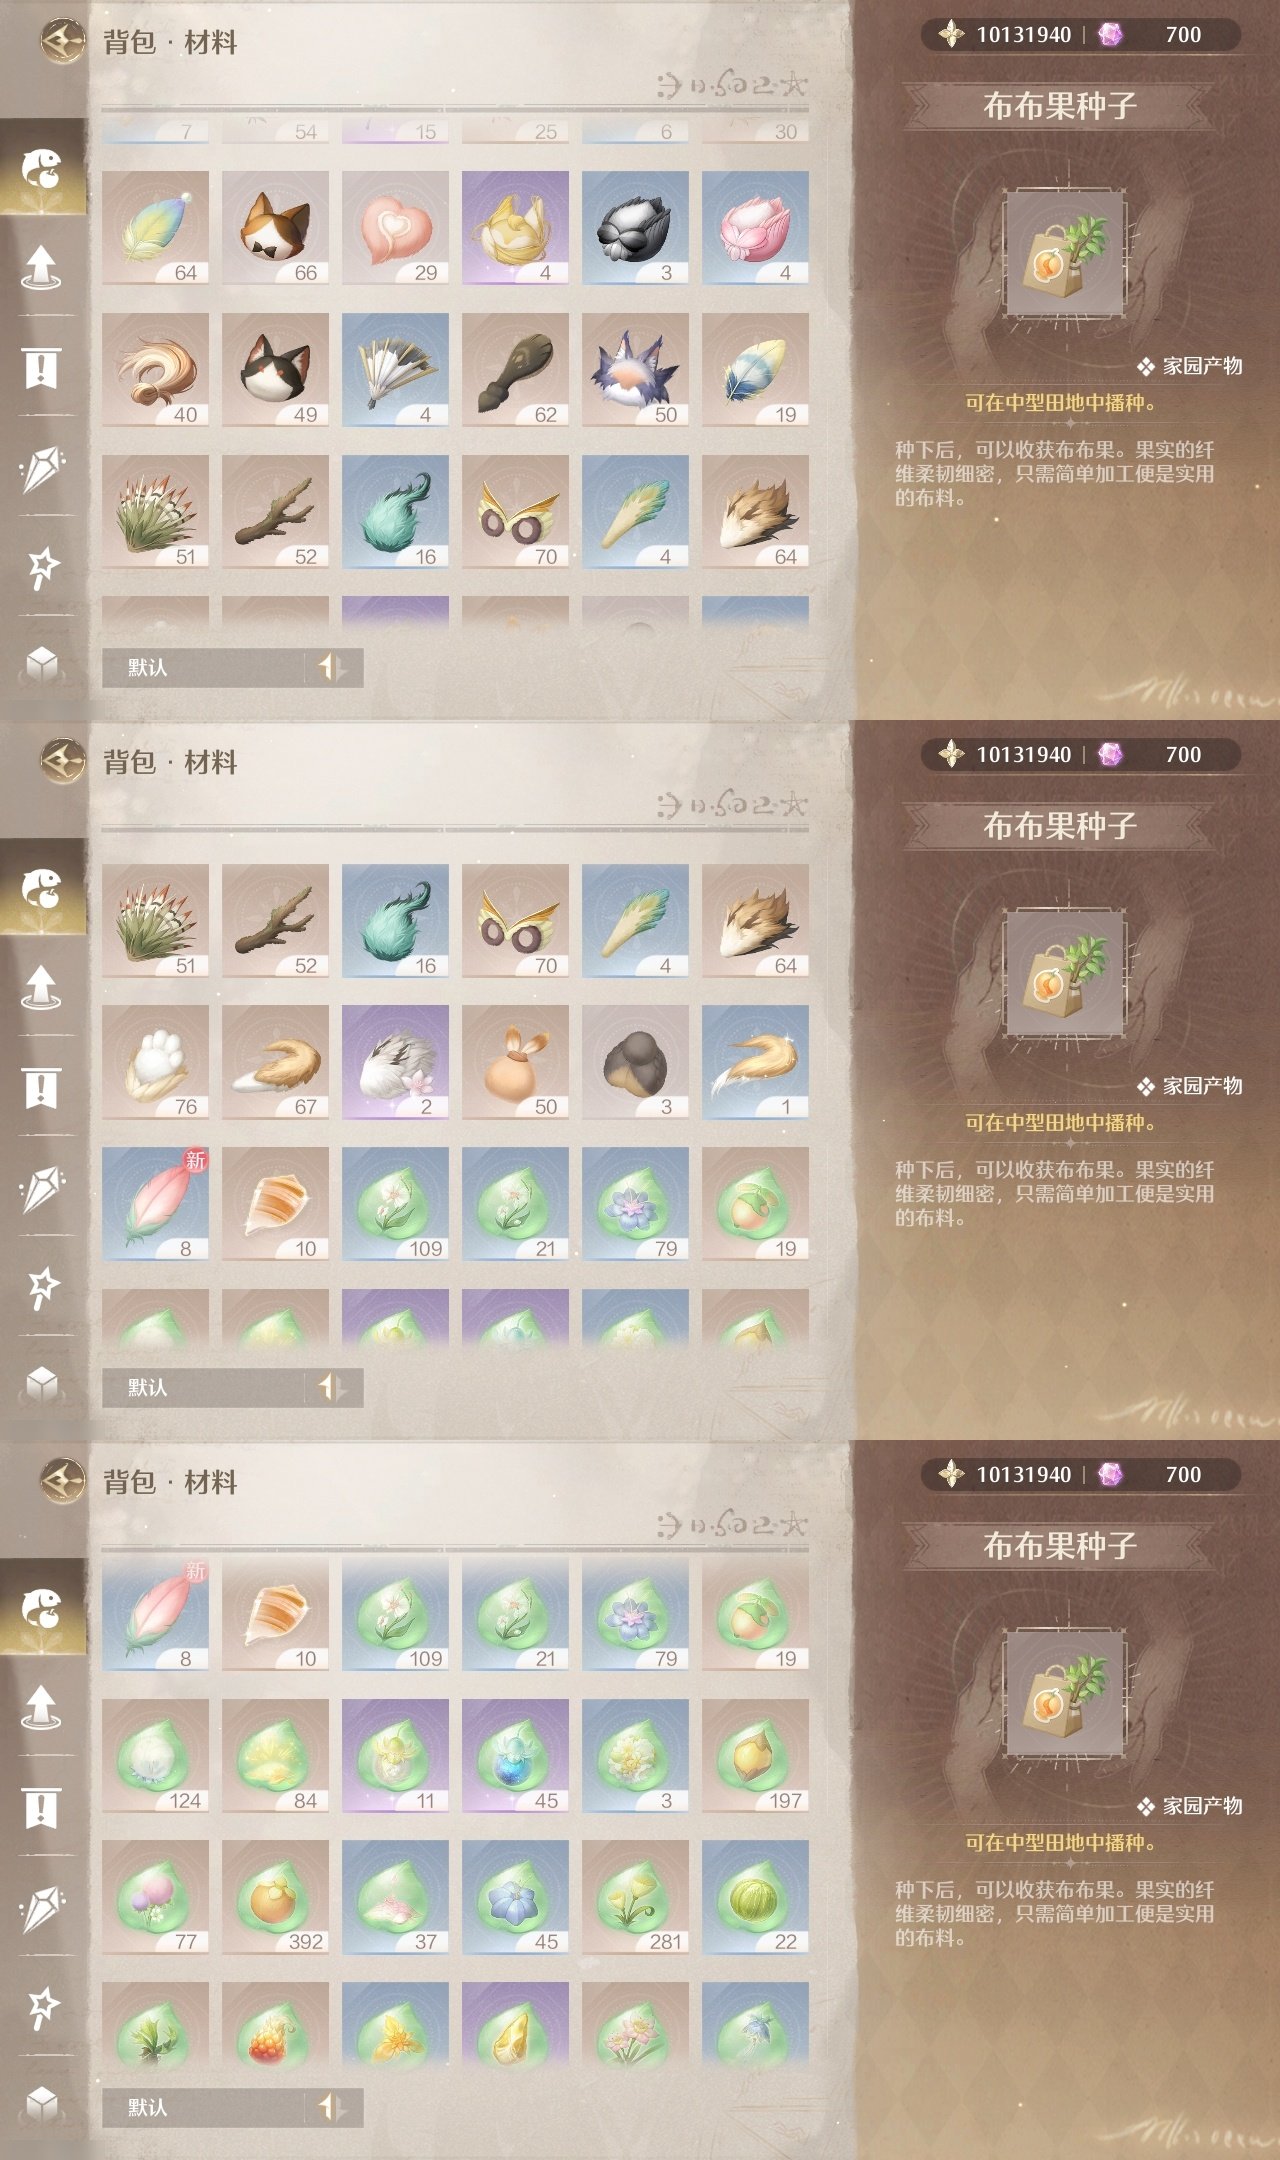1280x2160 pixels.
Task: Pick the black mask item with count 3
Action: [635, 228]
